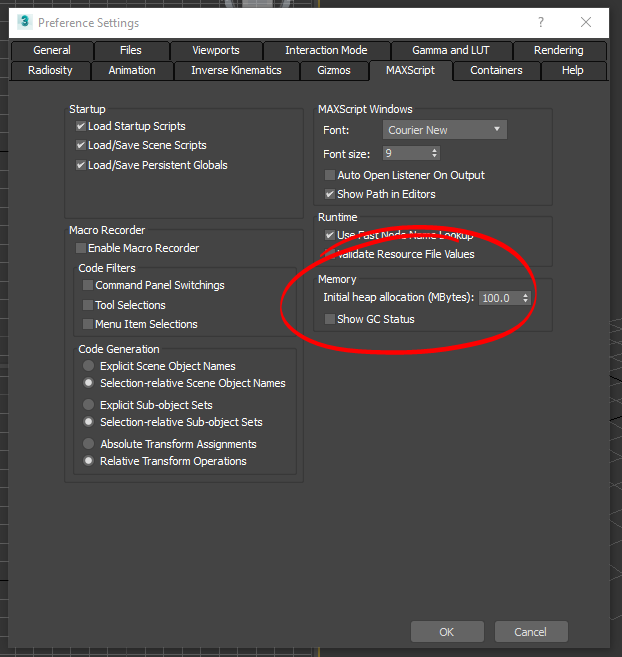Click the "Code Generation" group label
622x657 pixels.
(119, 349)
